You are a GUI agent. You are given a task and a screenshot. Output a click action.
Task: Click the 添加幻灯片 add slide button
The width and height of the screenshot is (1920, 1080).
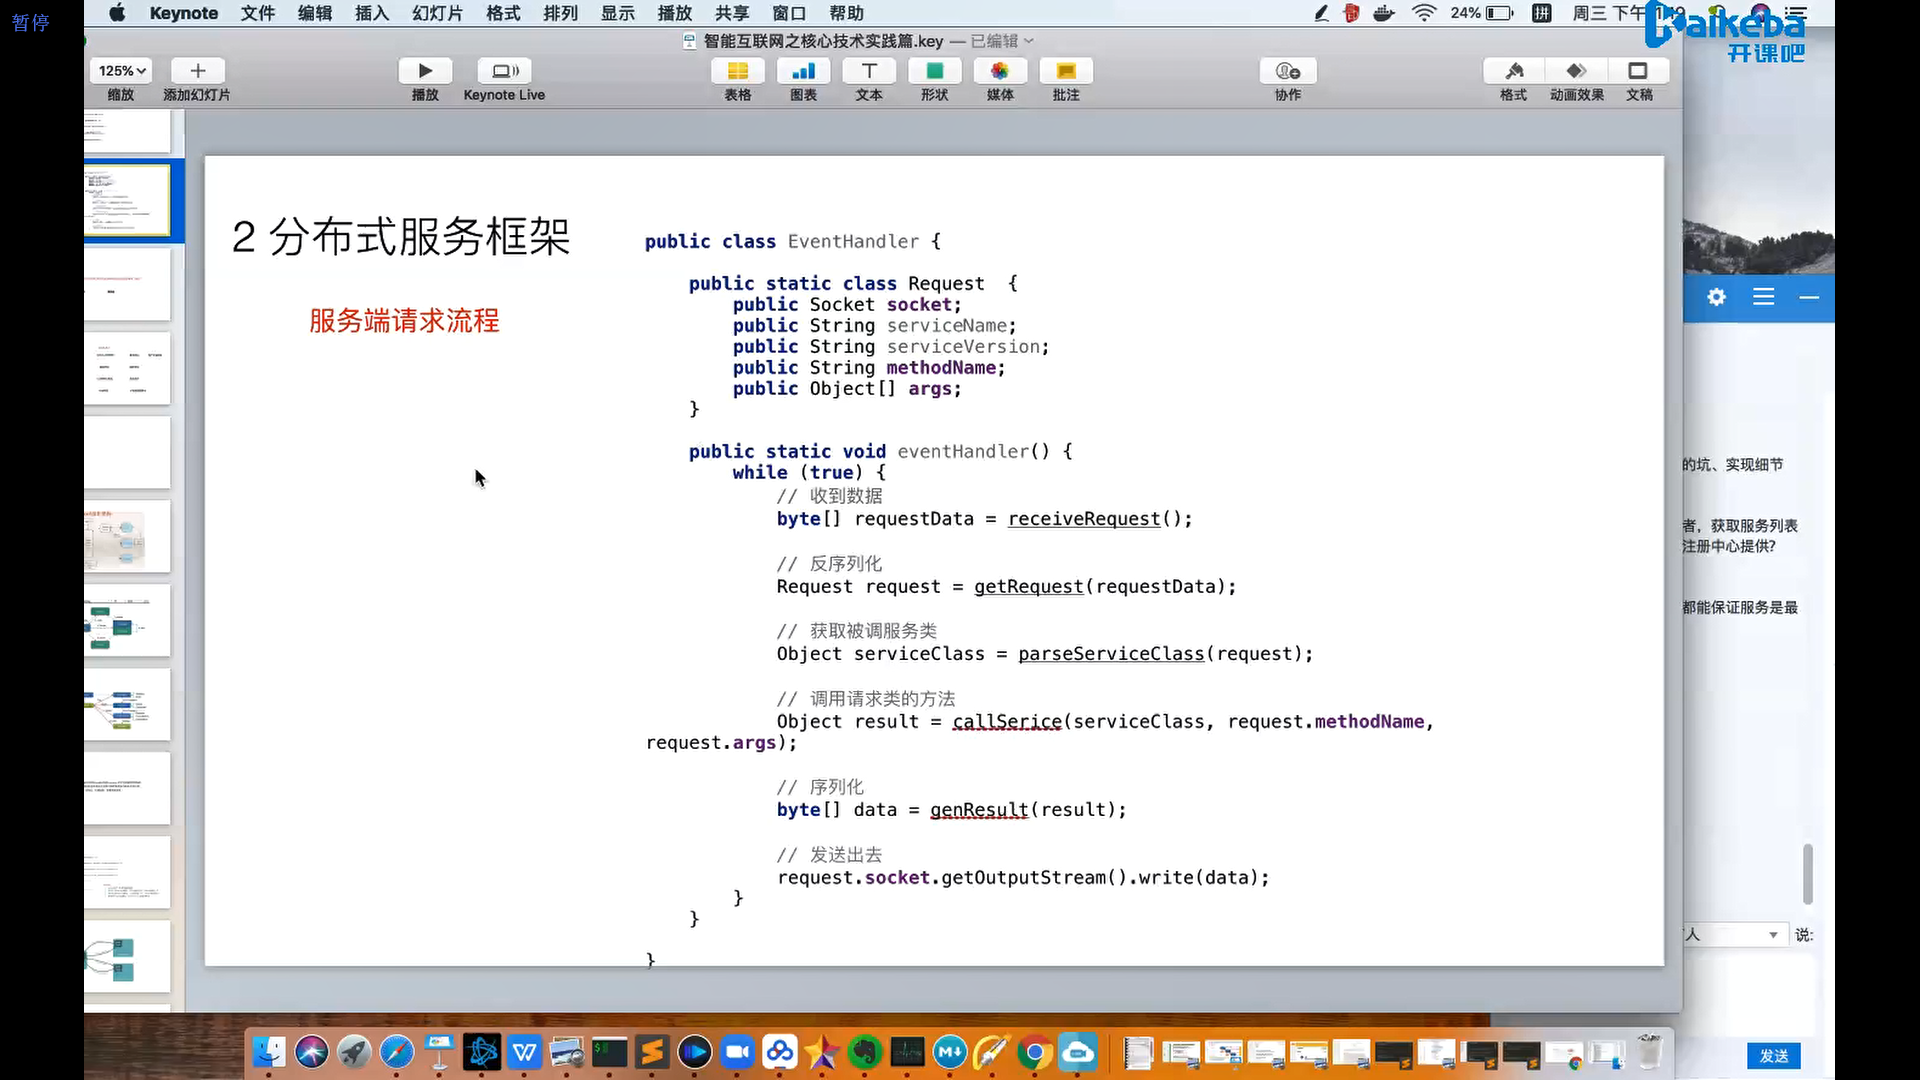197,71
